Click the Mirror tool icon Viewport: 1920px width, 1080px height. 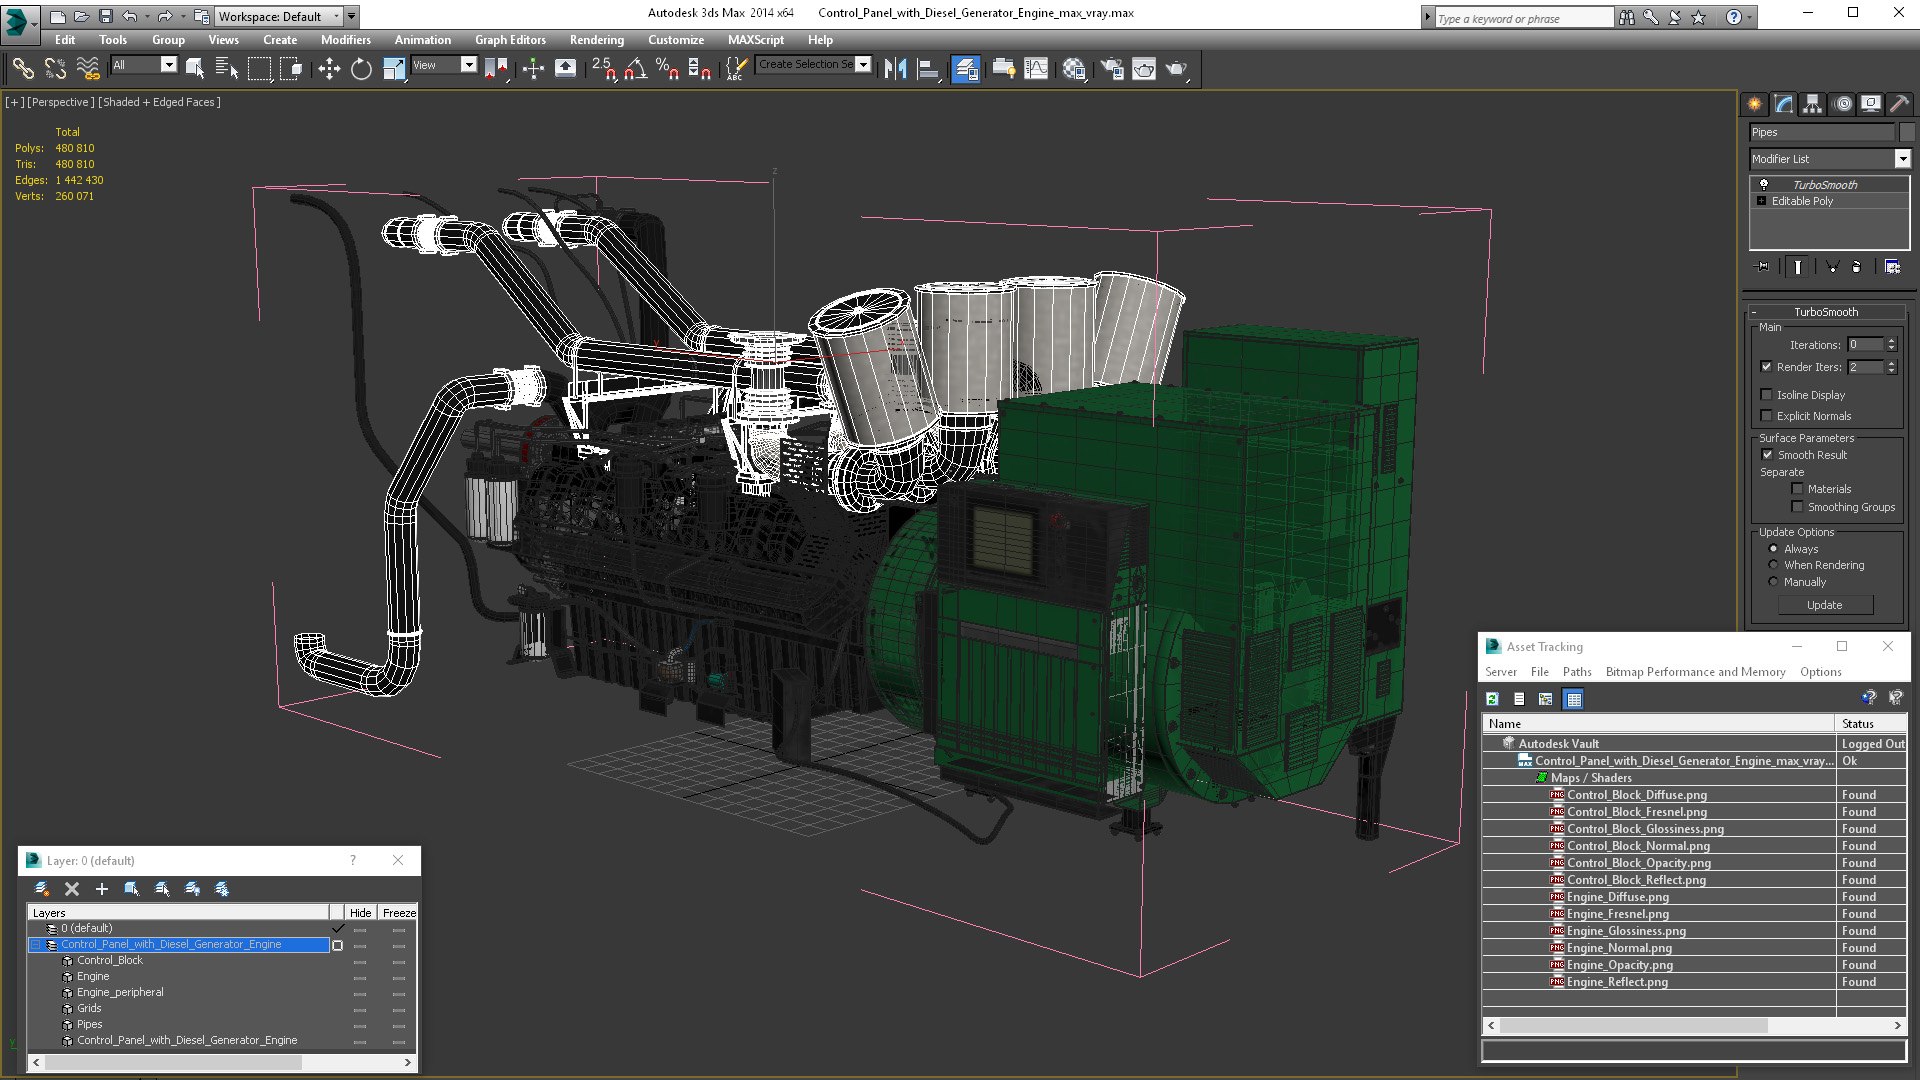pos(895,68)
